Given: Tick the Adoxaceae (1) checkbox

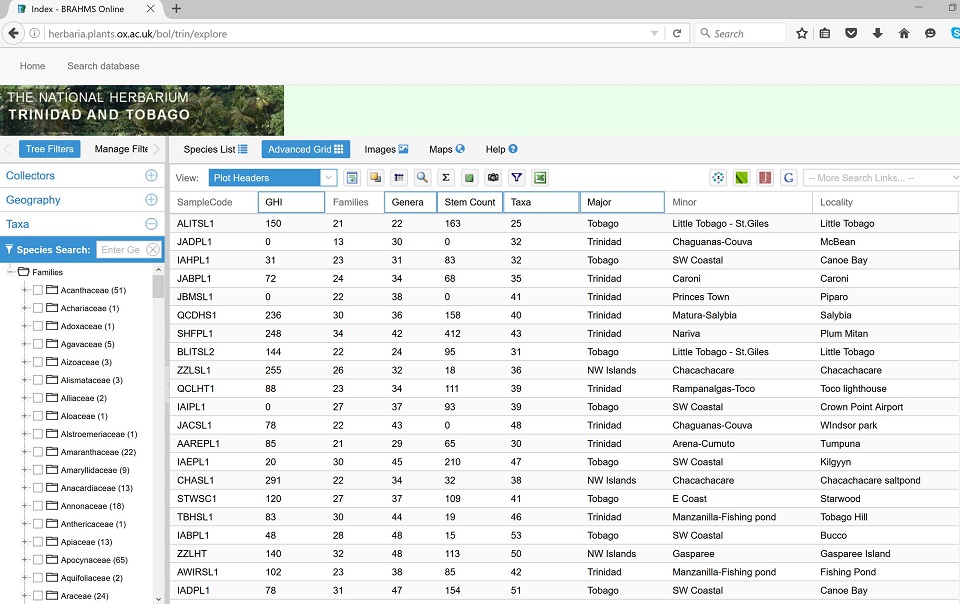Looking at the screenshot, I should (x=38, y=326).
